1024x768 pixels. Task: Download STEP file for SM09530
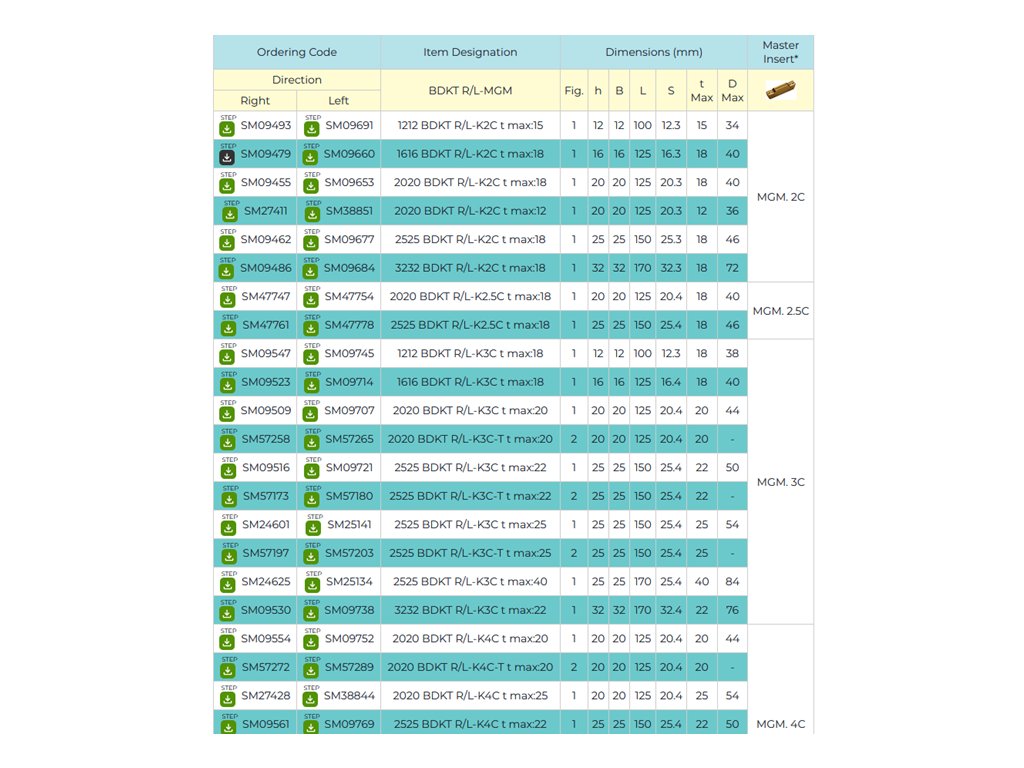(227, 611)
